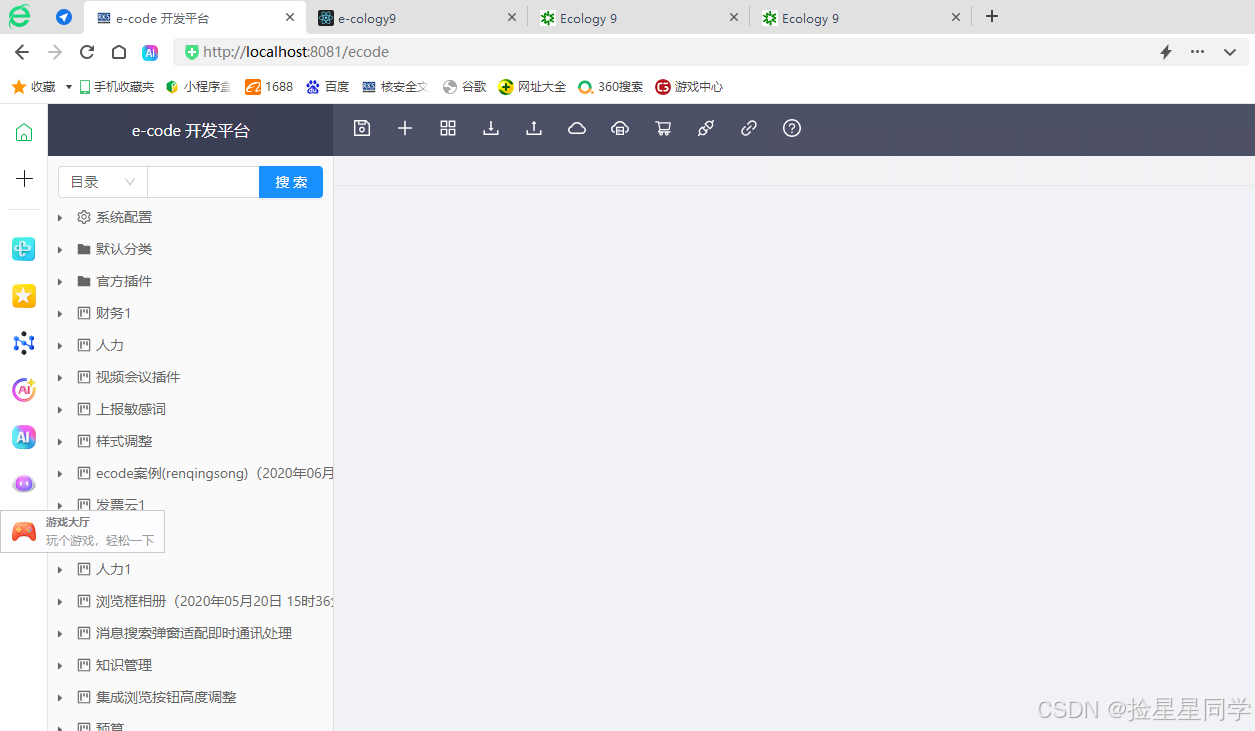Click the blue square AI sidebar icon

(24, 437)
